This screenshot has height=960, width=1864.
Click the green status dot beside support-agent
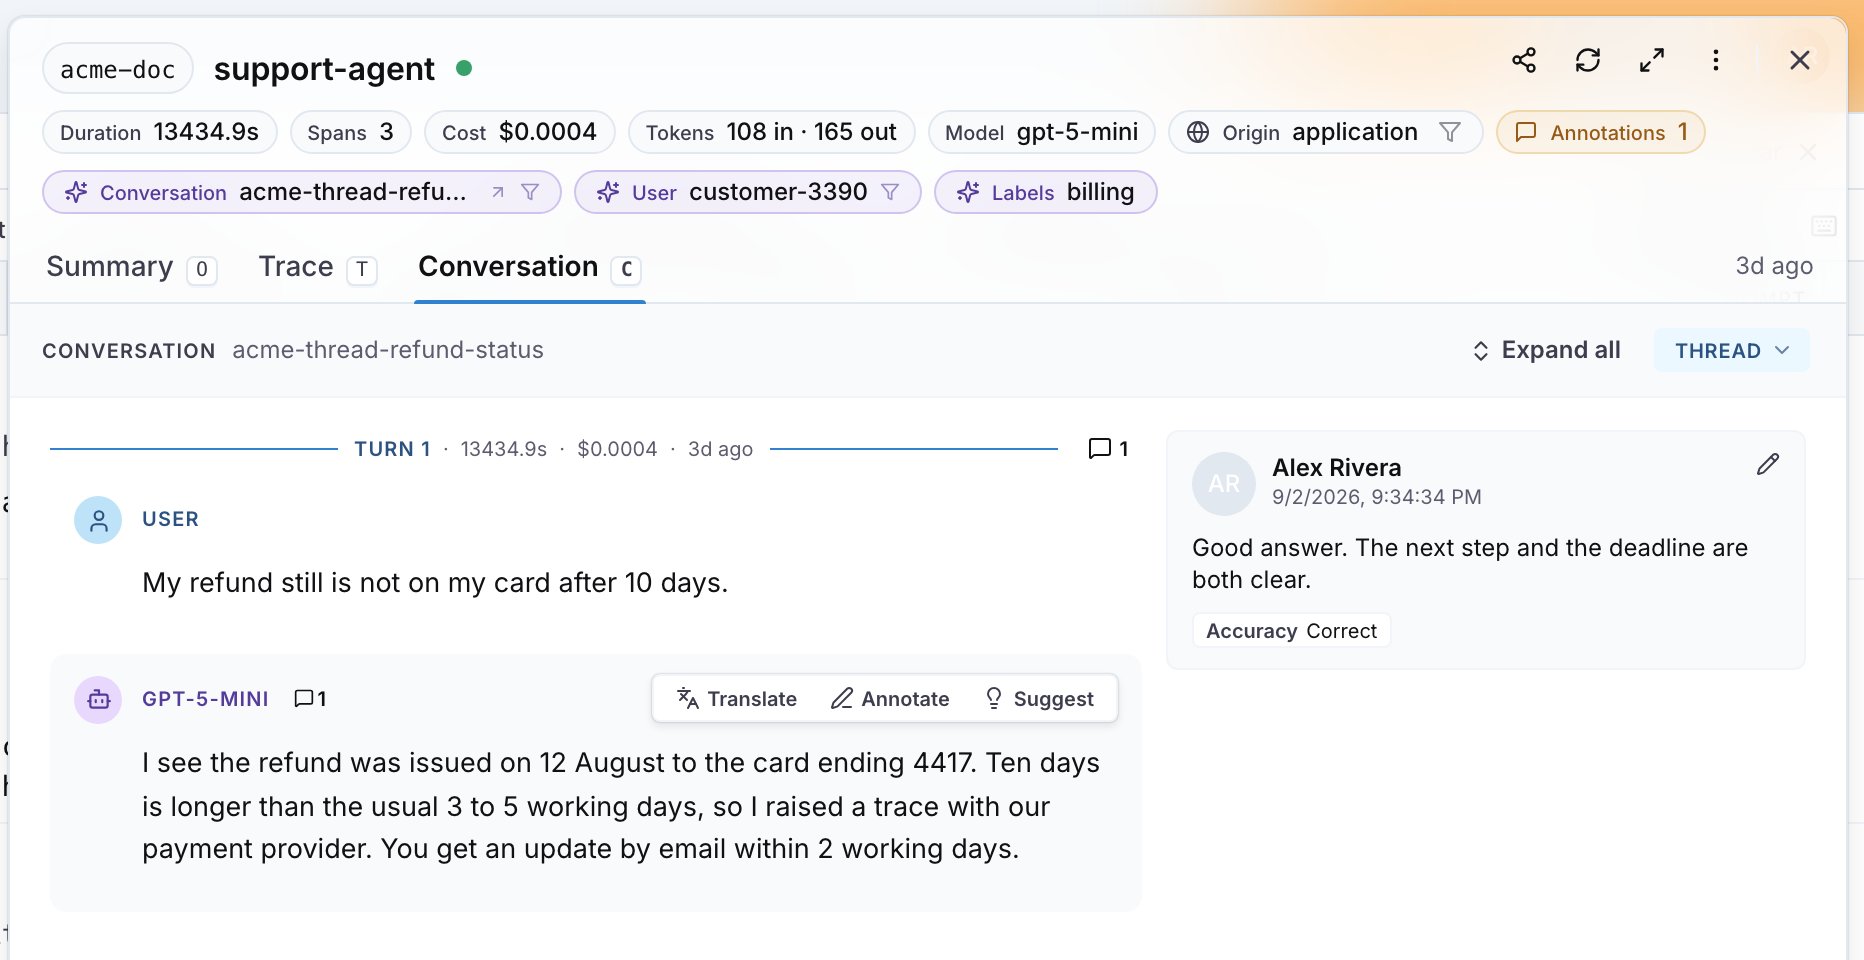coord(464,68)
